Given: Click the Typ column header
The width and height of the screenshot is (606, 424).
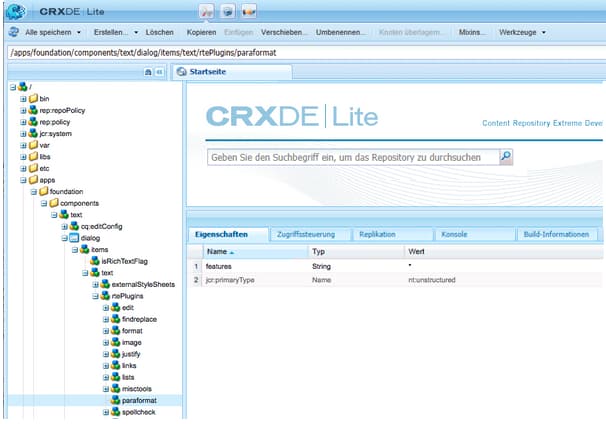Looking at the screenshot, I should 356,252.
